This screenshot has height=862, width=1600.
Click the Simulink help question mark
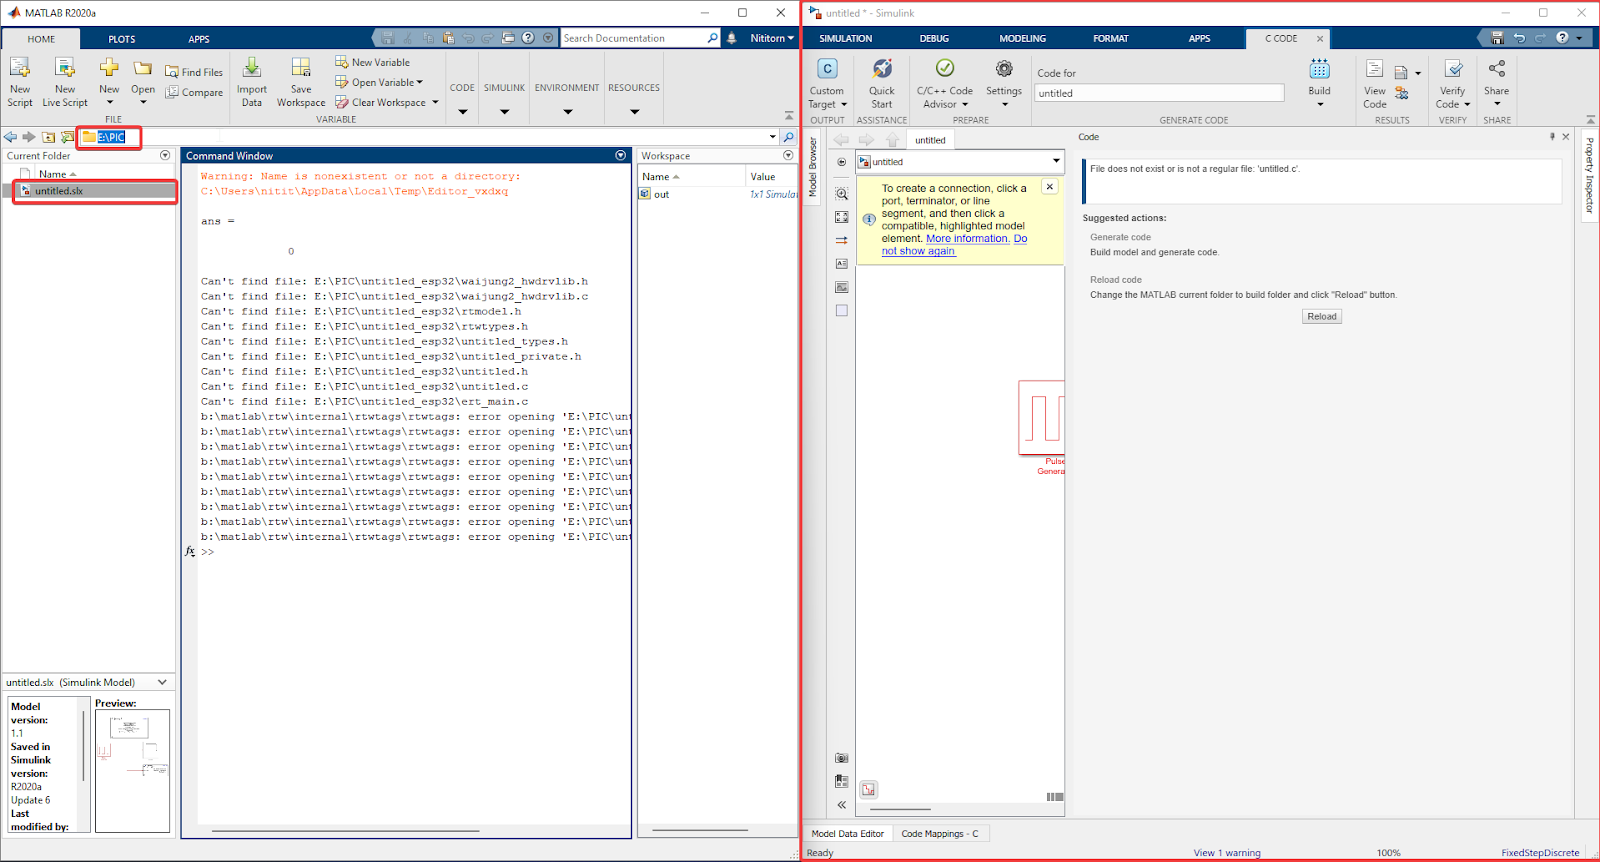[x=1562, y=38]
